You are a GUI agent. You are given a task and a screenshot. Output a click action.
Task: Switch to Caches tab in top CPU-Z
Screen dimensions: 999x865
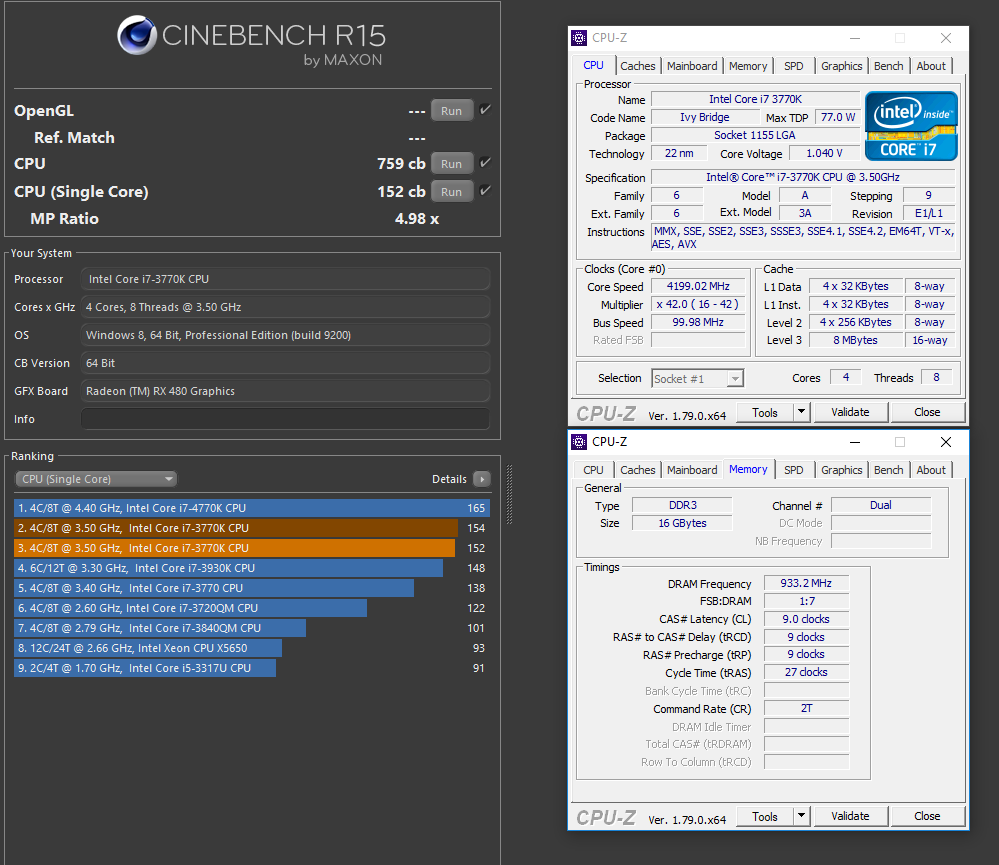pyautogui.click(x=638, y=66)
